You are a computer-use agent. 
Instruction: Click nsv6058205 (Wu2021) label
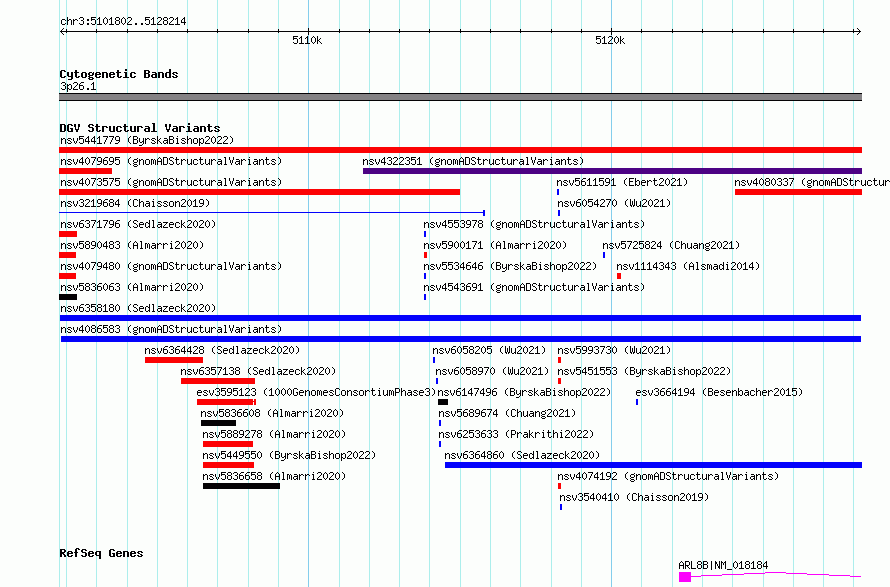[489, 350]
